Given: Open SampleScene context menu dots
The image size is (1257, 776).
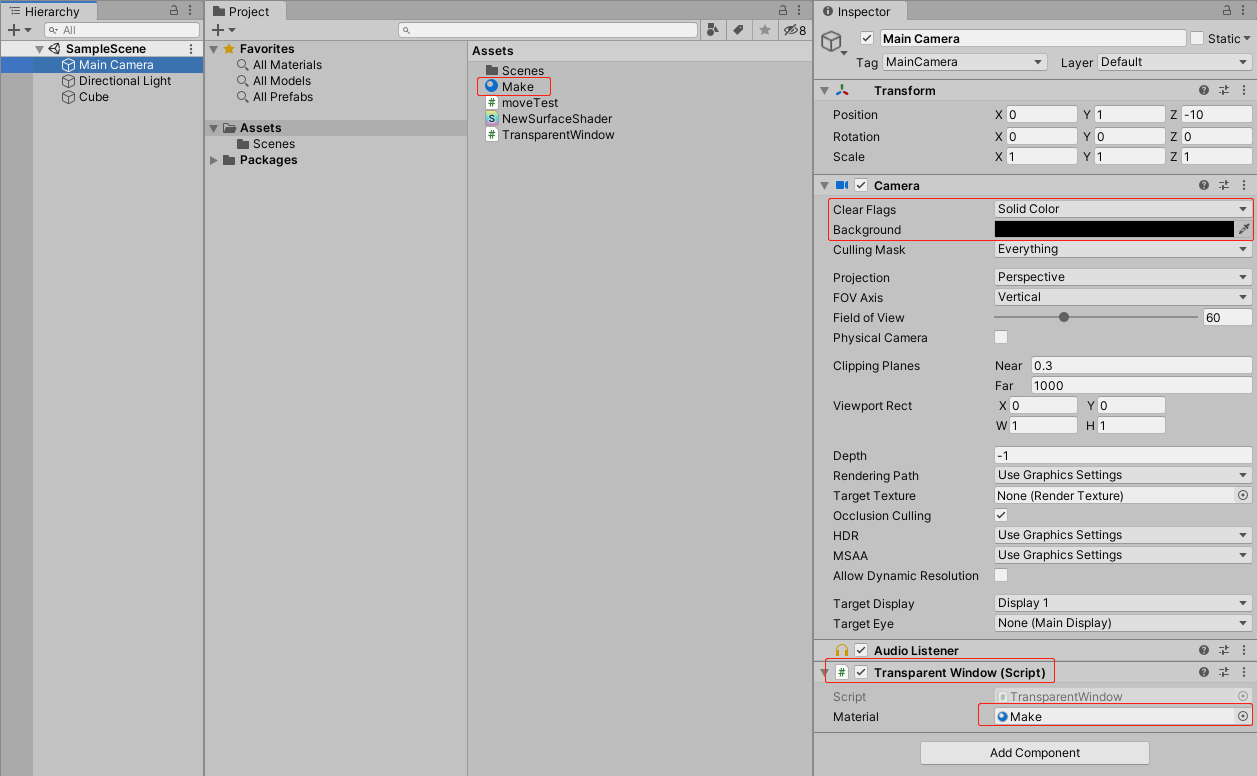Looking at the screenshot, I should (191, 49).
